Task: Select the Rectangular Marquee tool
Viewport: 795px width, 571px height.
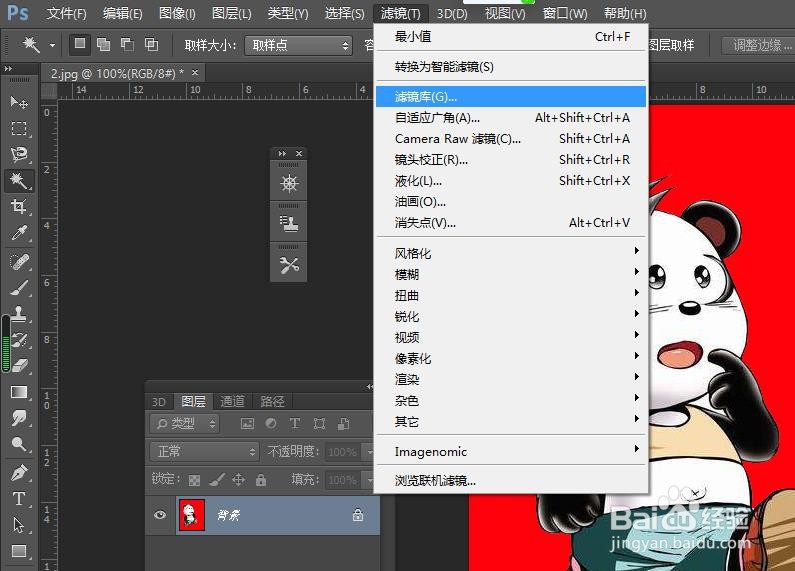Action: (19, 128)
